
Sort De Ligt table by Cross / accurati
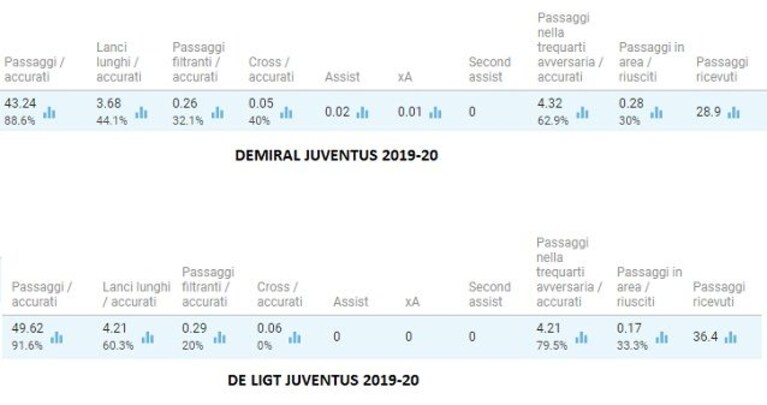(x=280, y=294)
